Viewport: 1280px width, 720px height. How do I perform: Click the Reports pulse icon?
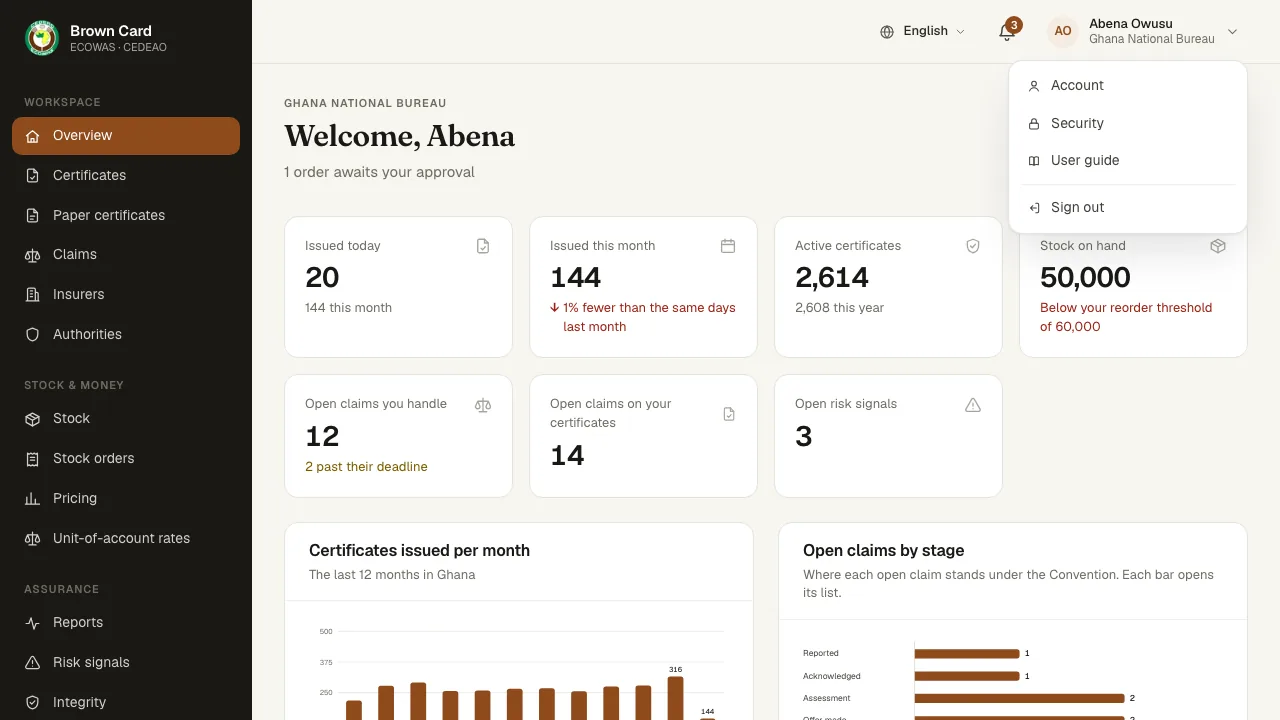coord(33,623)
